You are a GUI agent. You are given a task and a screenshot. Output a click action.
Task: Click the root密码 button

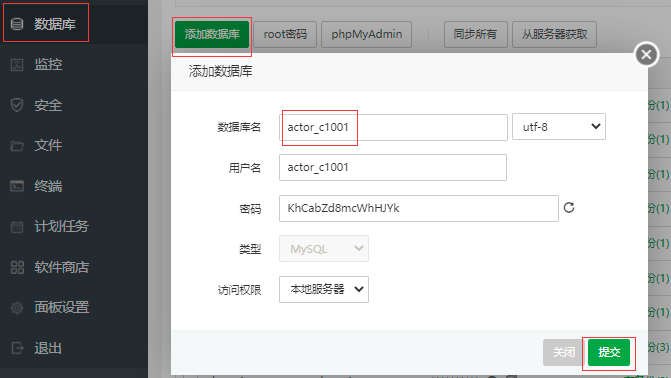coord(285,34)
